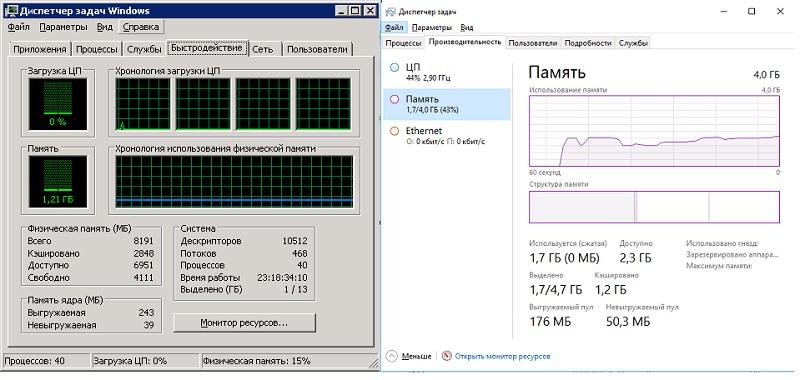This screenshot has height=380, width=800.
Task: Open Файл menu in the right Диспетчер задач
Action: coord(394,28)
